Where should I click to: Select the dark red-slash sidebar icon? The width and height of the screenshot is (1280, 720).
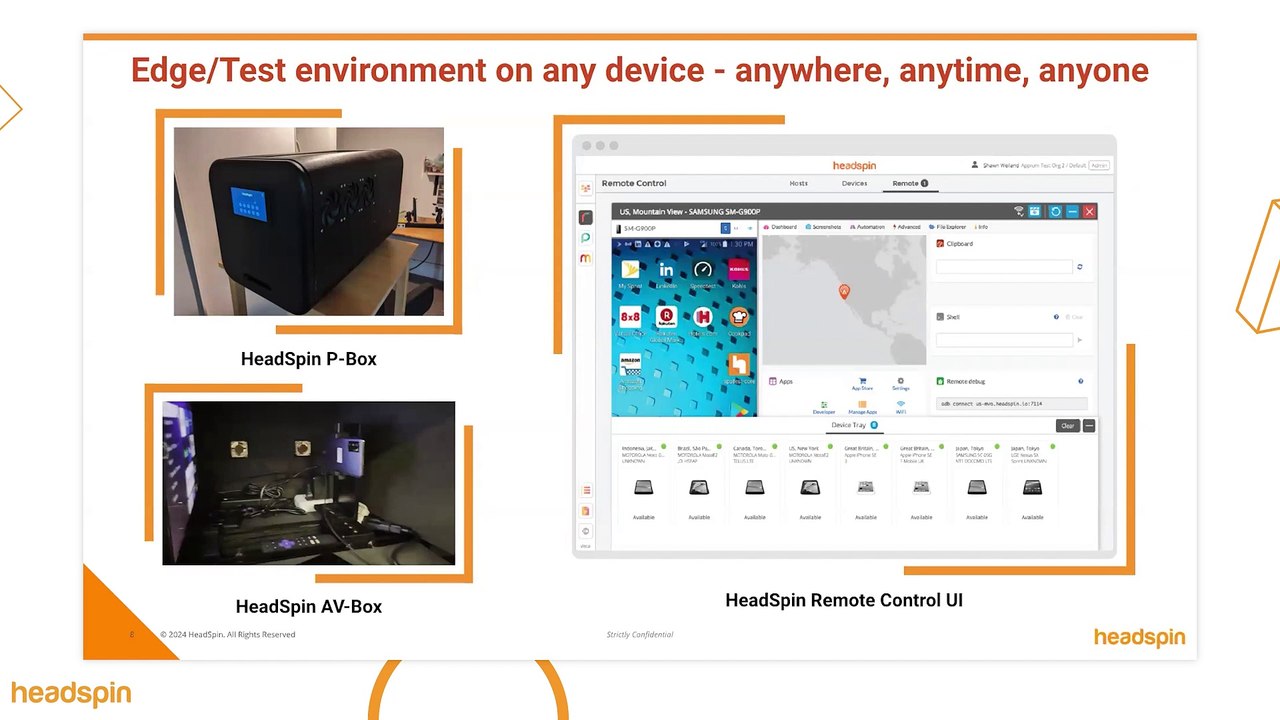click(x=586, y=217)
